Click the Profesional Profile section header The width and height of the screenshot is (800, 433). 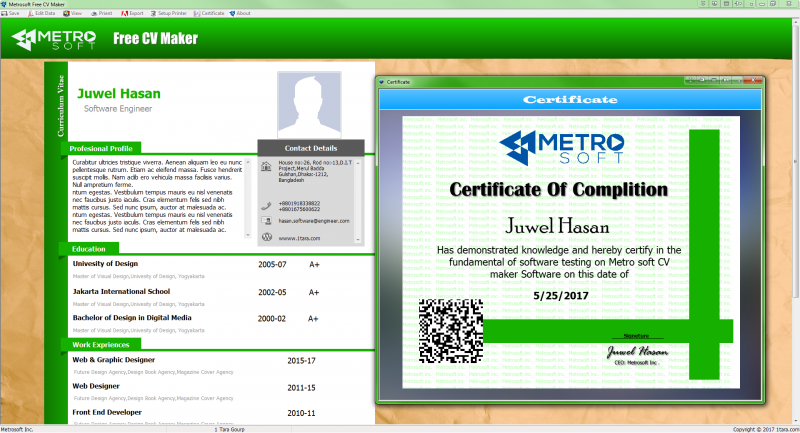point(101,148)
